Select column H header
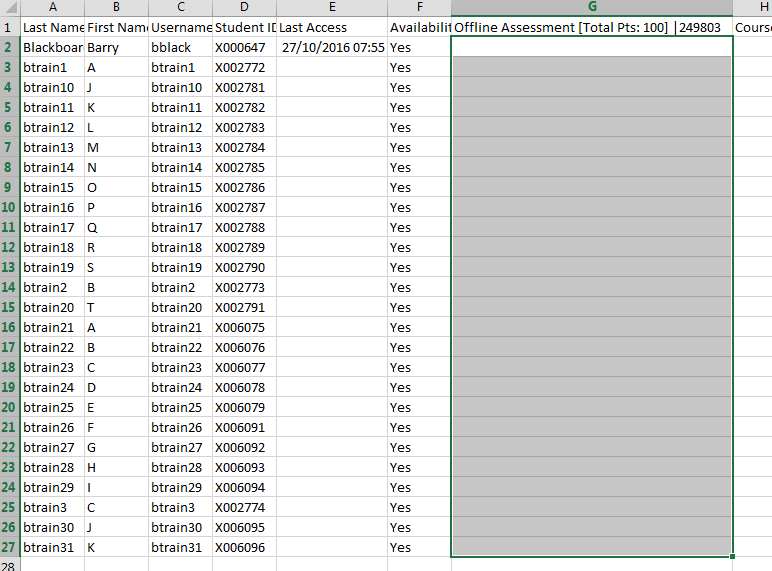 pyautogui.click(x=752, y=7)
